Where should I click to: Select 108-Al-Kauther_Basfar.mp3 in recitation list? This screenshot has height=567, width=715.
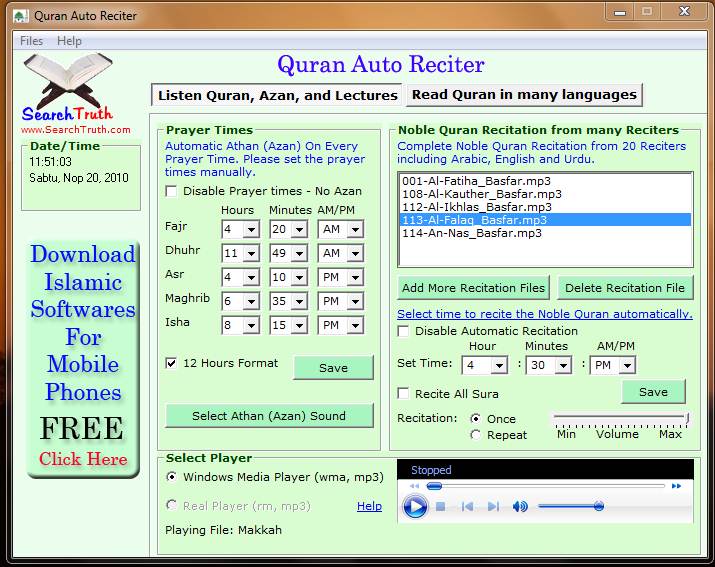pyautogui.click(x=545, y=194)
